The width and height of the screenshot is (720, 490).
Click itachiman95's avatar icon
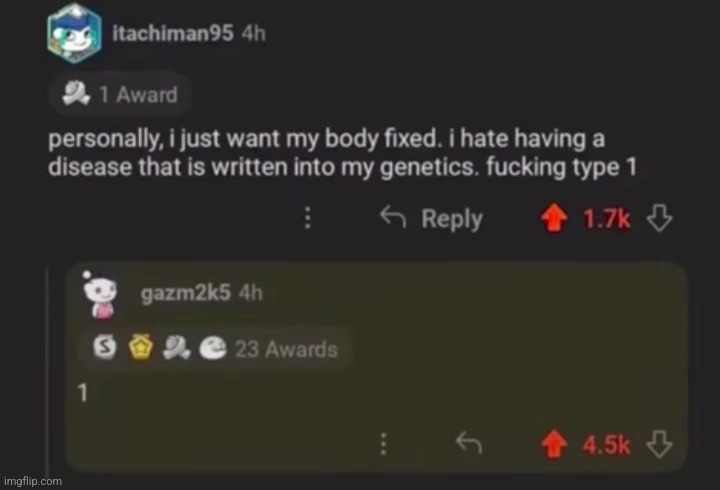(x=73, y=33)
